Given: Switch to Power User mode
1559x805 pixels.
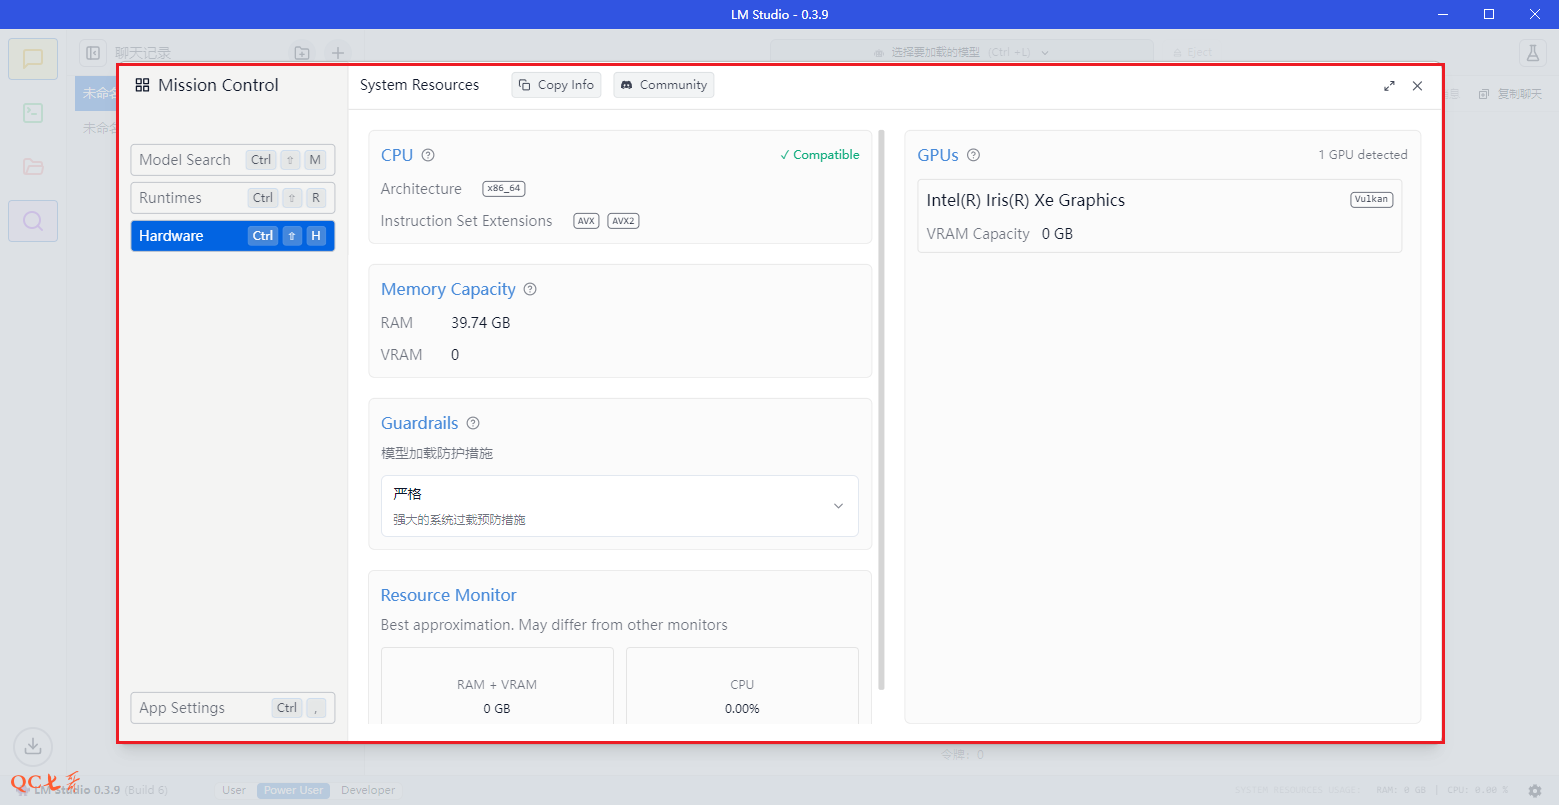Looking at the screenshot, I should [293, 790].
